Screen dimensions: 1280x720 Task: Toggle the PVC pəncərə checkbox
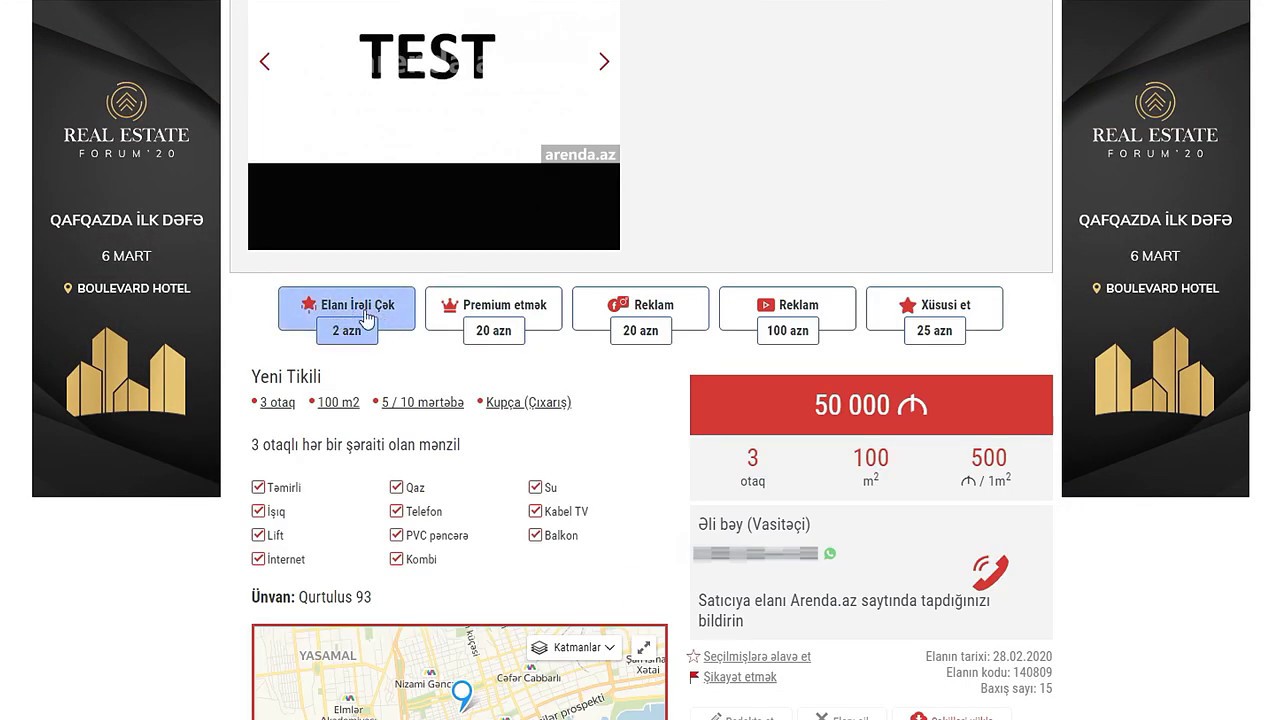click(x=397, y=535)
